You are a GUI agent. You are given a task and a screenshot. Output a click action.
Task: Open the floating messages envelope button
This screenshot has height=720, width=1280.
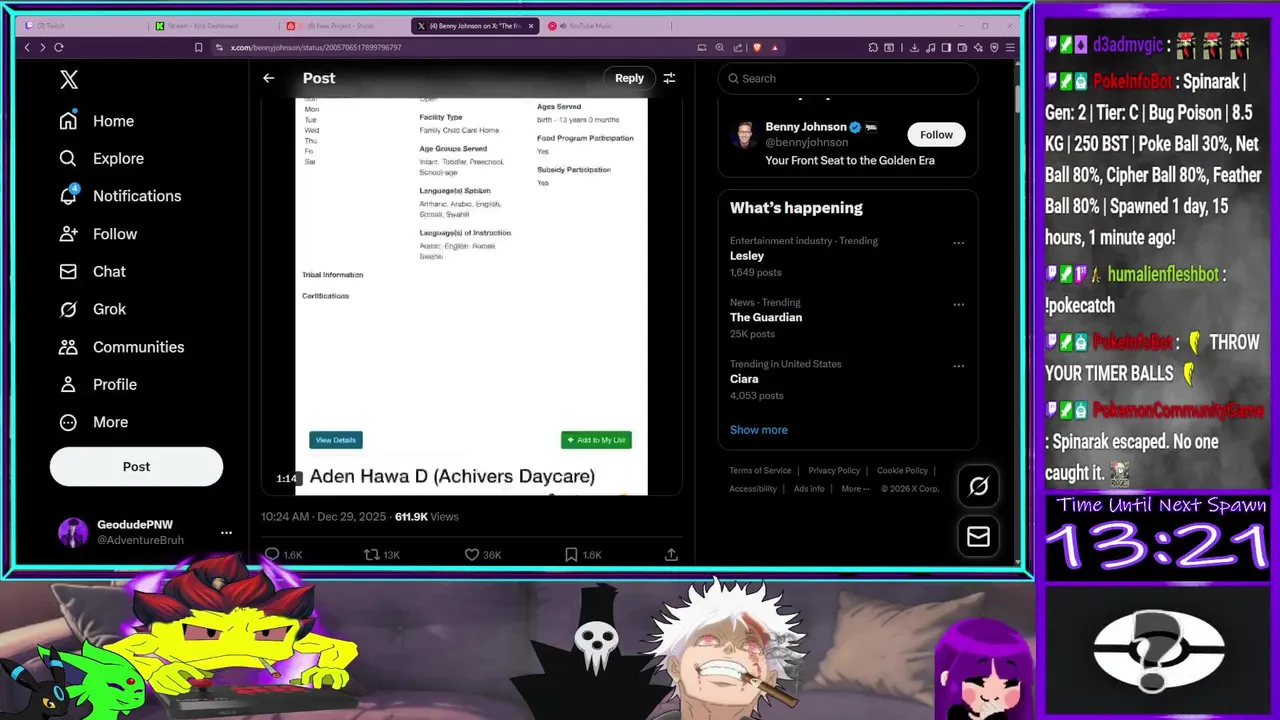(978, 537)
